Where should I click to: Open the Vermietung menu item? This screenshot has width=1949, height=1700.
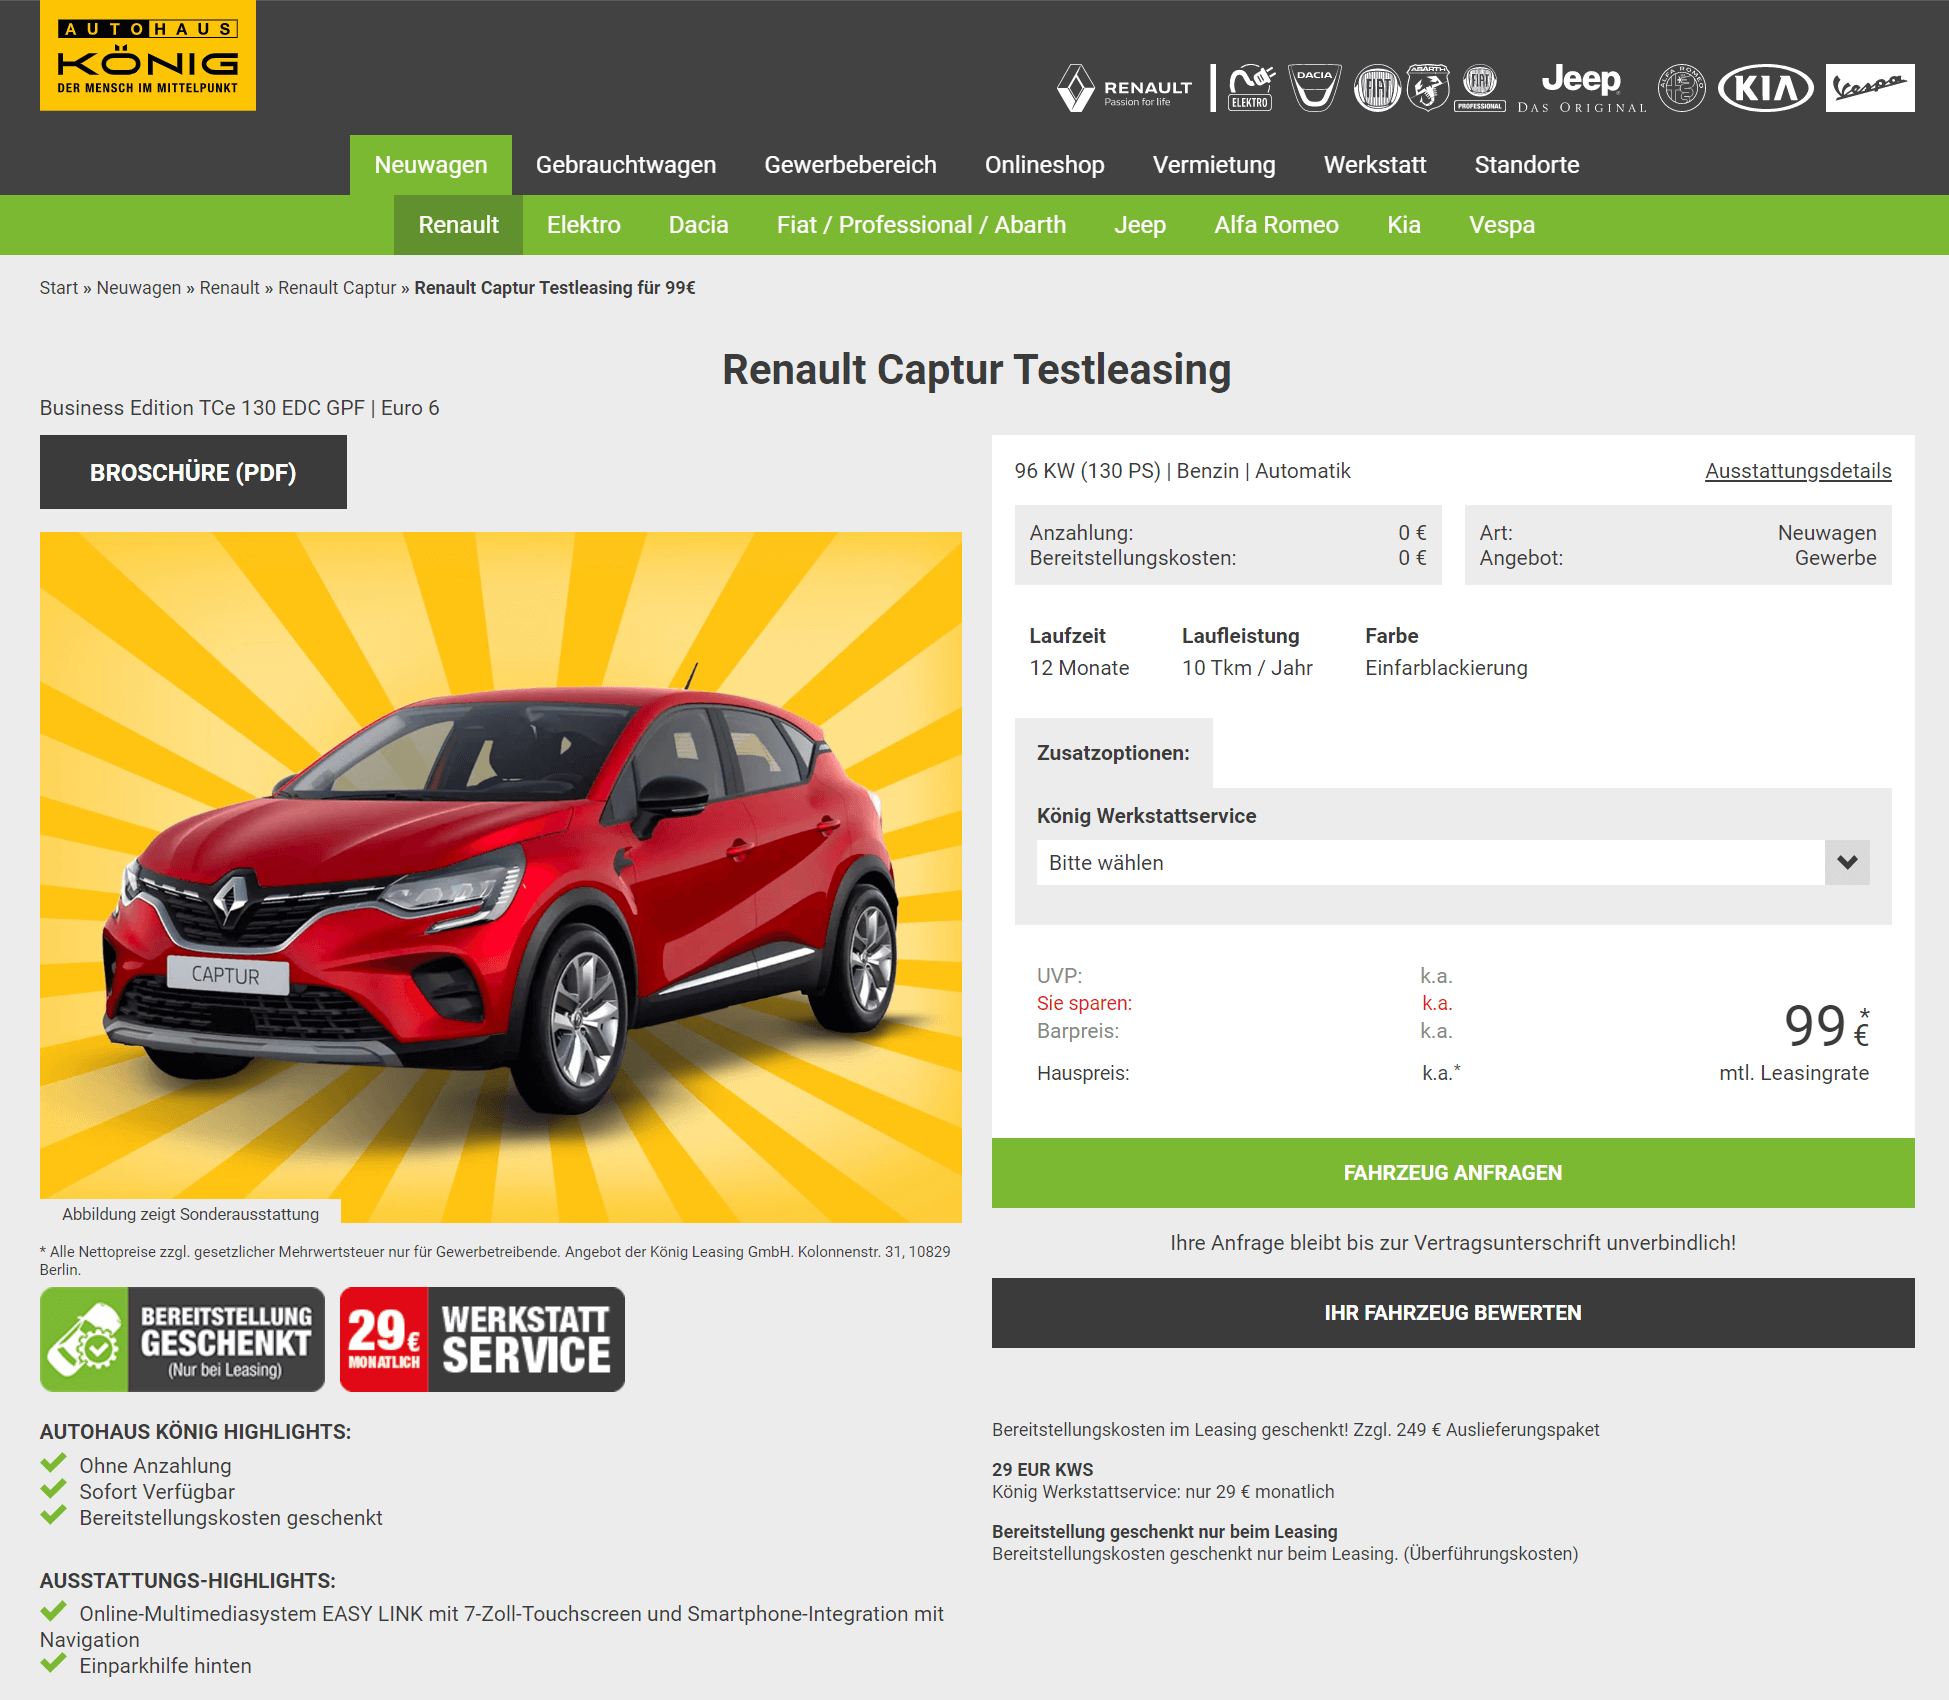[x=1214, y=165]
